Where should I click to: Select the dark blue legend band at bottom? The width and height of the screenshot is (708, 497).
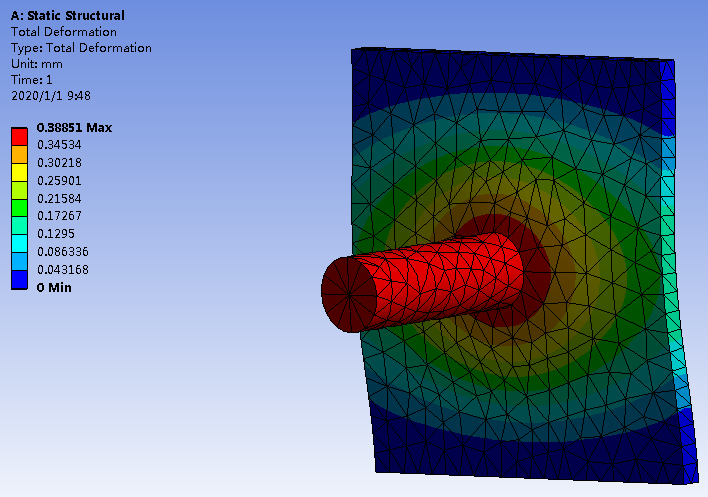click(x=20, y=281)
